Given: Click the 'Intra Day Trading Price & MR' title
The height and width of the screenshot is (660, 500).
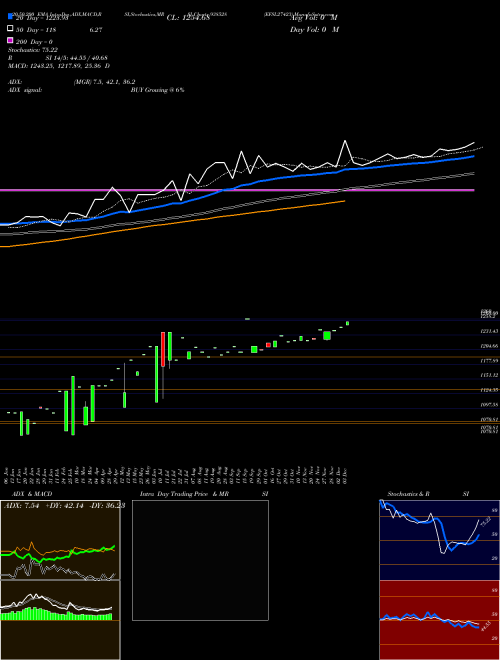Looking at the screenshot, I should (184, 494).
